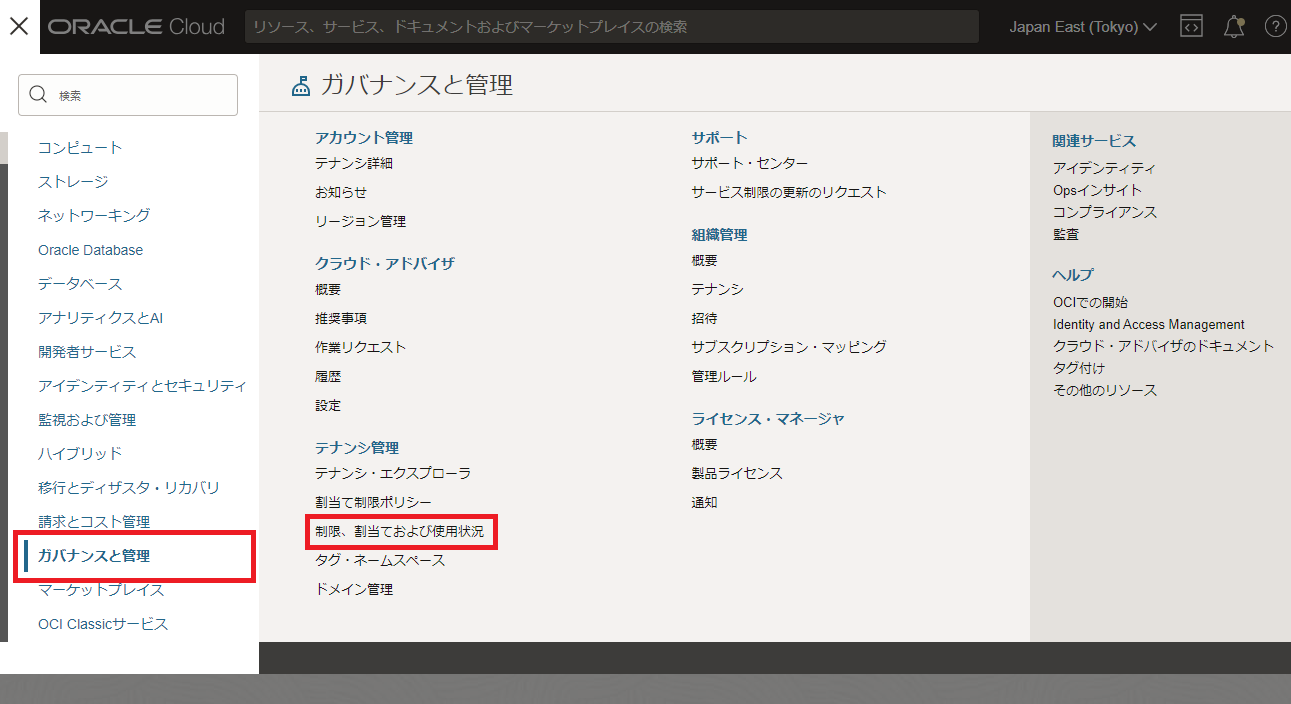Click the magnifier icon in menu search
The height and width of the screenshot is (704, 1291).
coord(39,95)
